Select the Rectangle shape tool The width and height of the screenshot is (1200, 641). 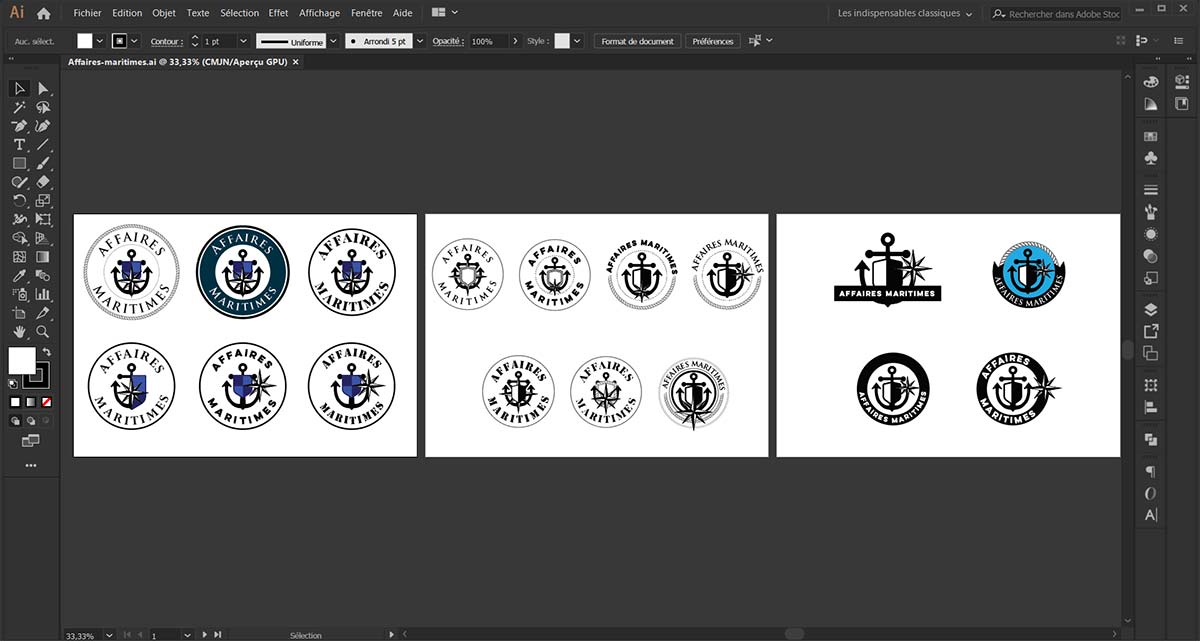pyautogui.click(x=19, y=163)
